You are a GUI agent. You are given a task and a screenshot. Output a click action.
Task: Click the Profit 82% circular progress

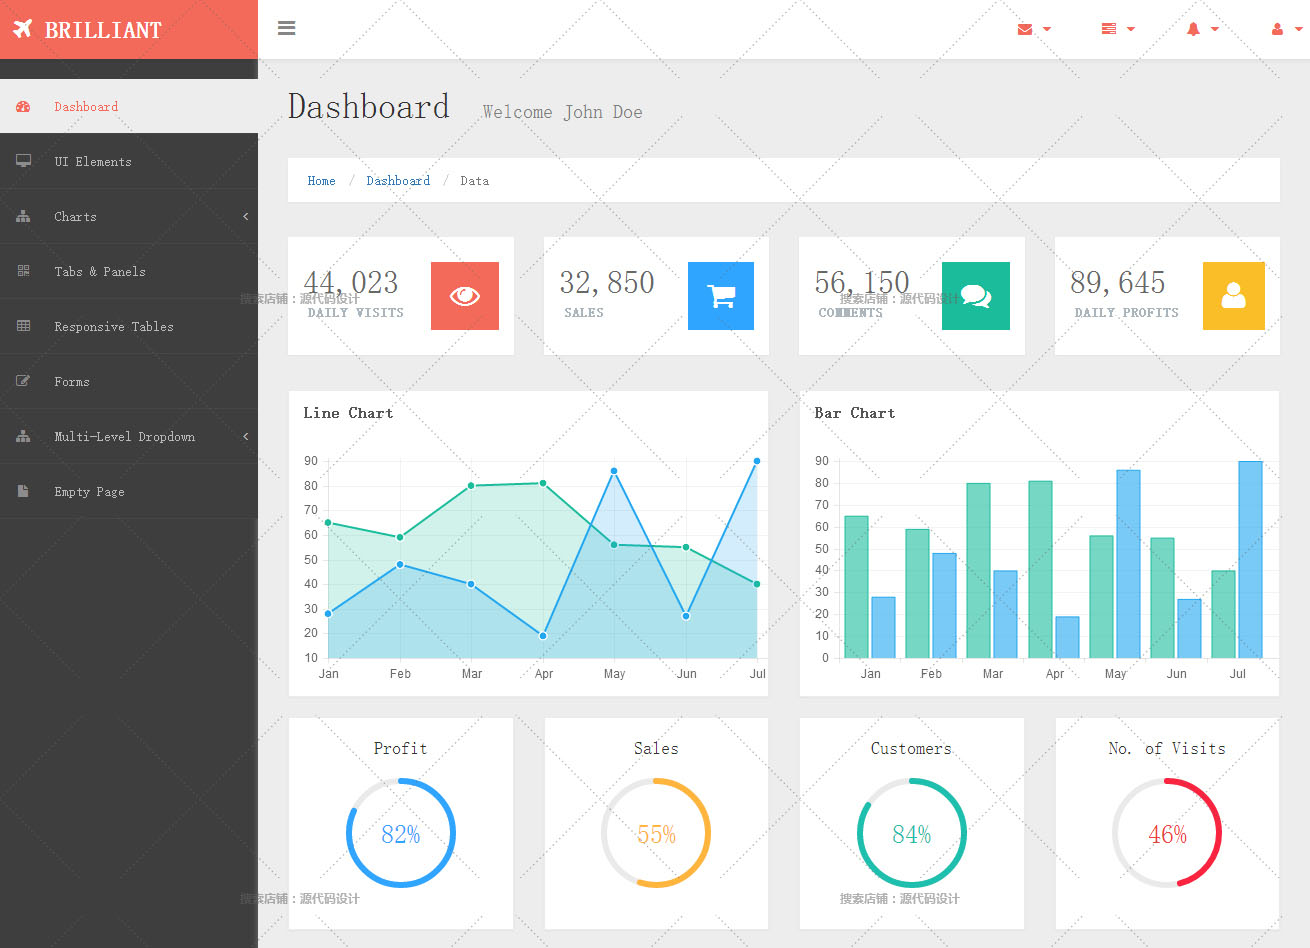point(401,833)
